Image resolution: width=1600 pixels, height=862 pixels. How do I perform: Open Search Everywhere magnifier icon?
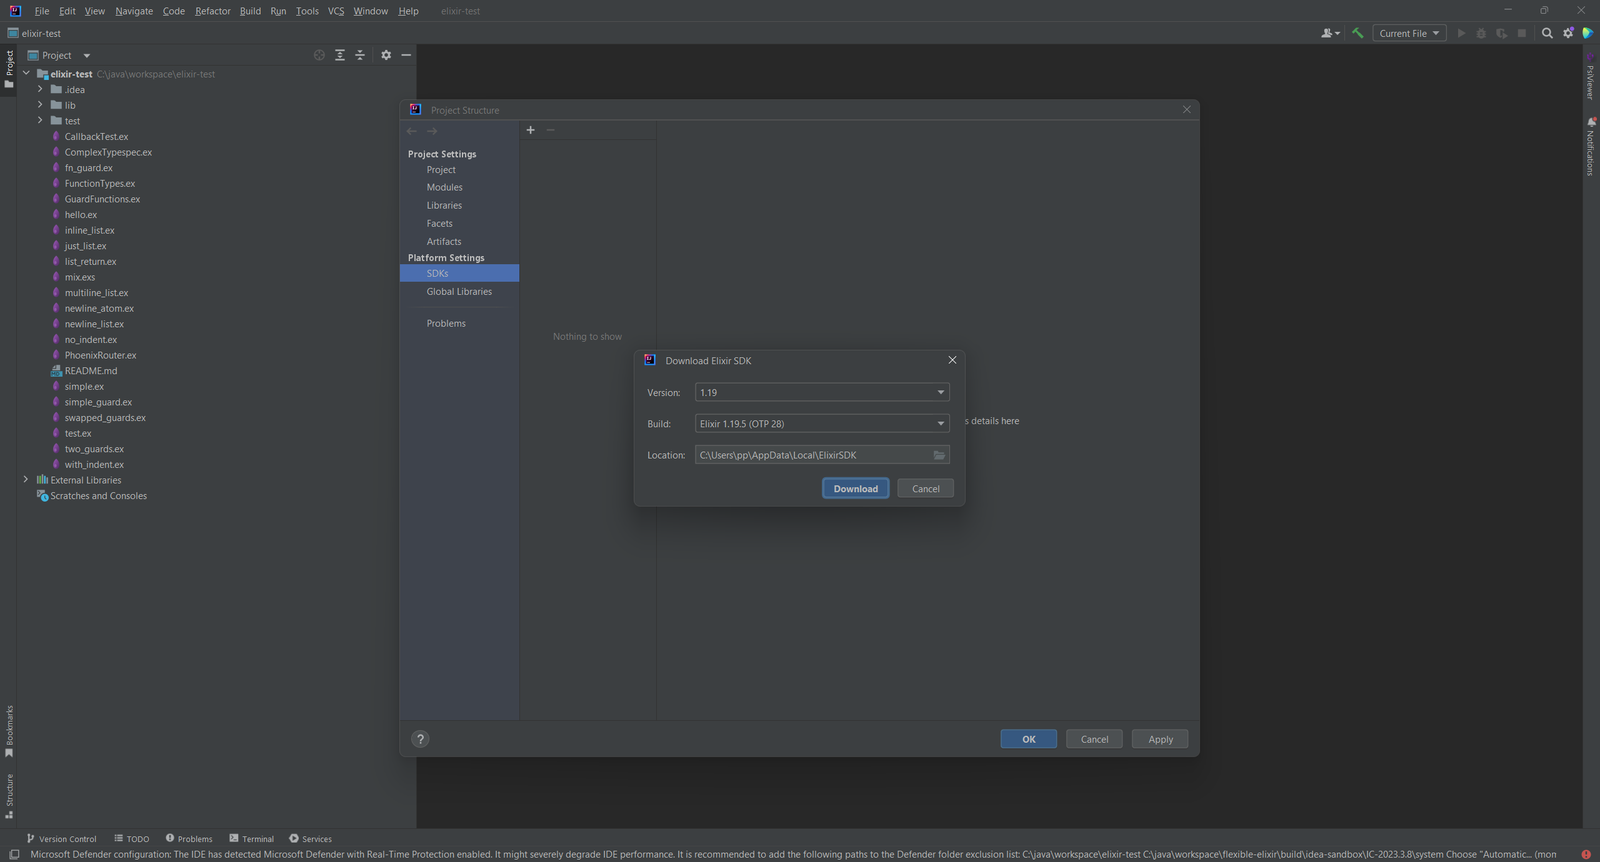(1547, 33)
